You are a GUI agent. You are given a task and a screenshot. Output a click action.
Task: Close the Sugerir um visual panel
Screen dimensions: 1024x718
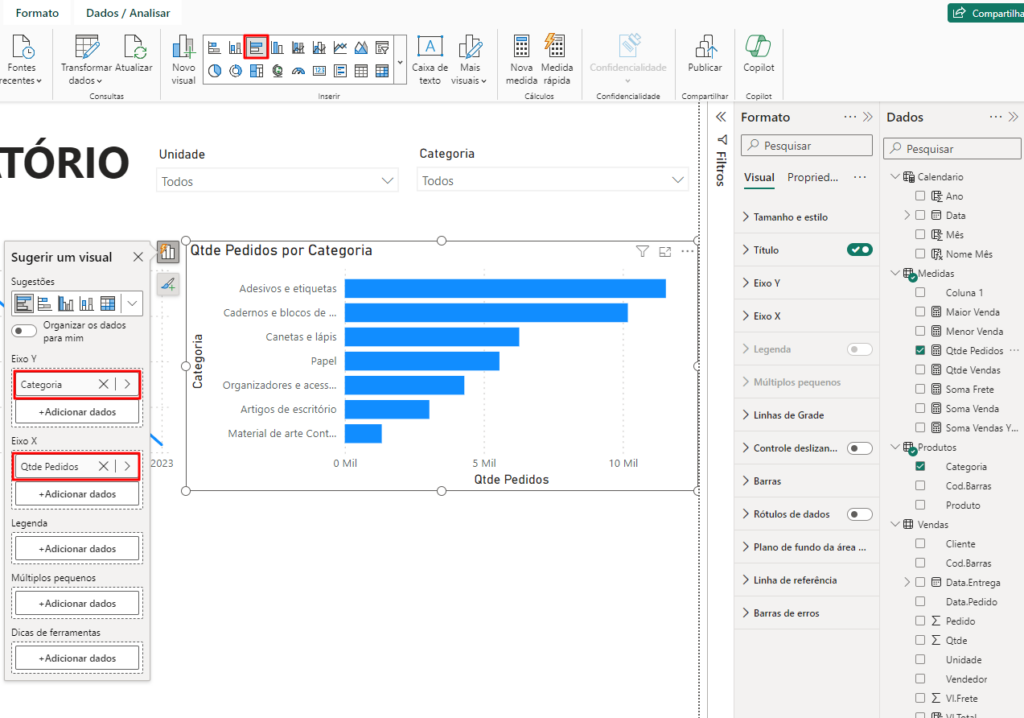pyautogui.click(x=138, y=257)
